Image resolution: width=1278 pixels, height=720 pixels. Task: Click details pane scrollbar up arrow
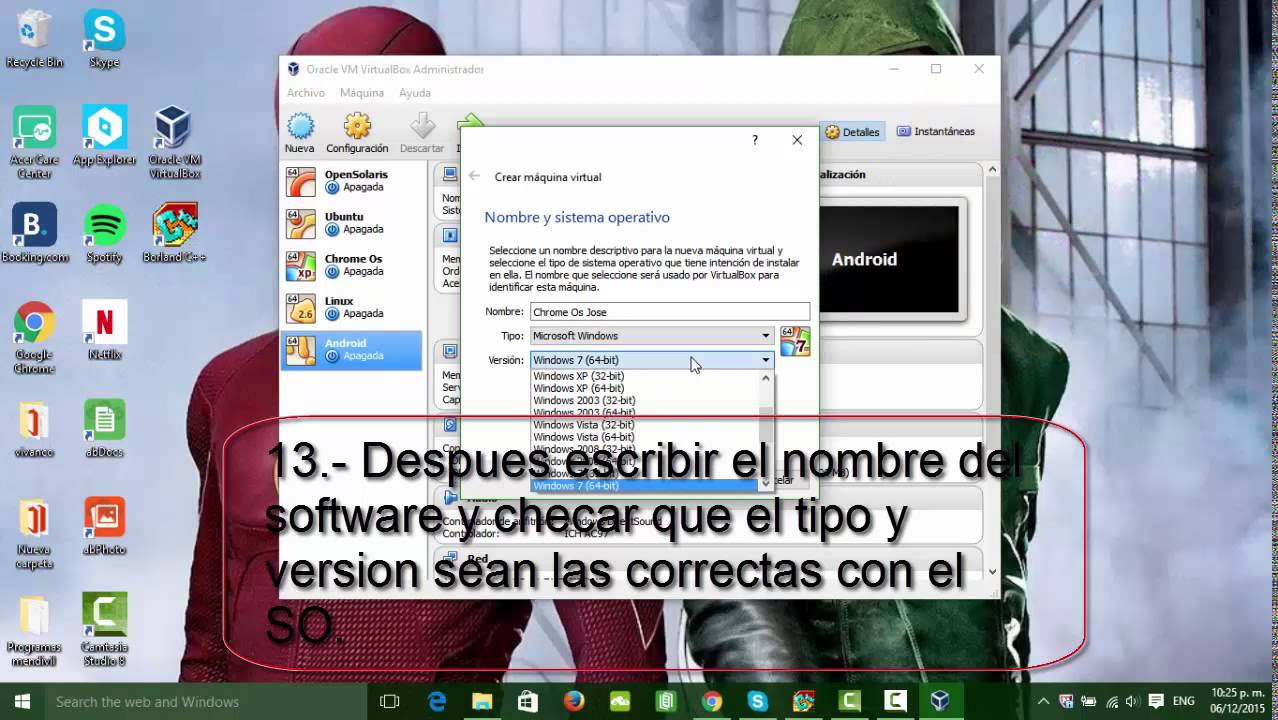[x=992, y=171]
